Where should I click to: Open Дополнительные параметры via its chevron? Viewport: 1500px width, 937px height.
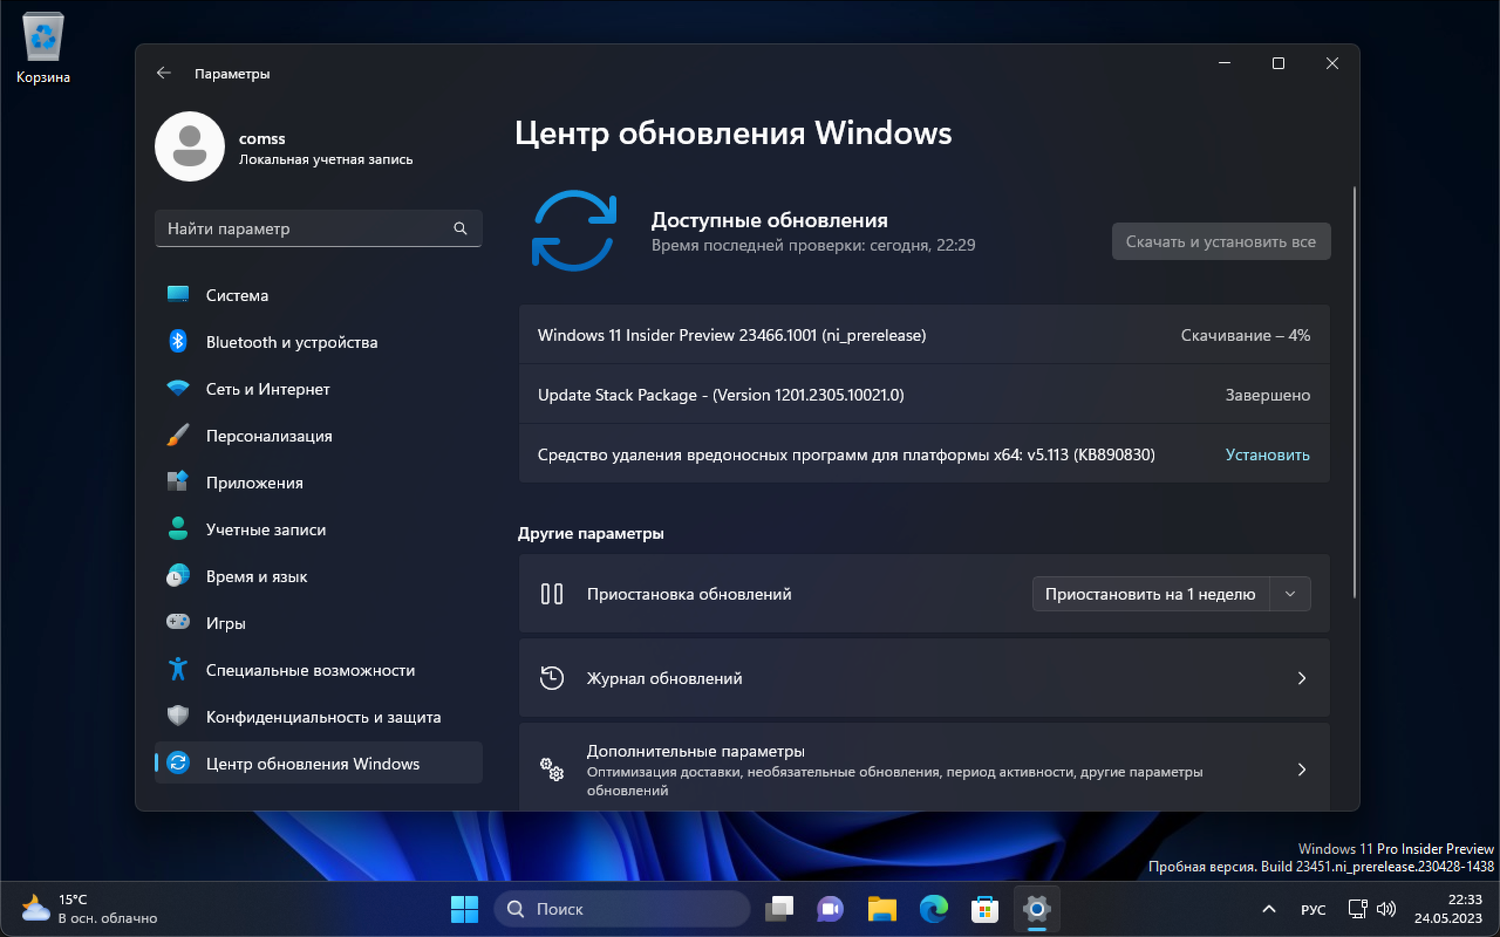(x=1301, y=769)
